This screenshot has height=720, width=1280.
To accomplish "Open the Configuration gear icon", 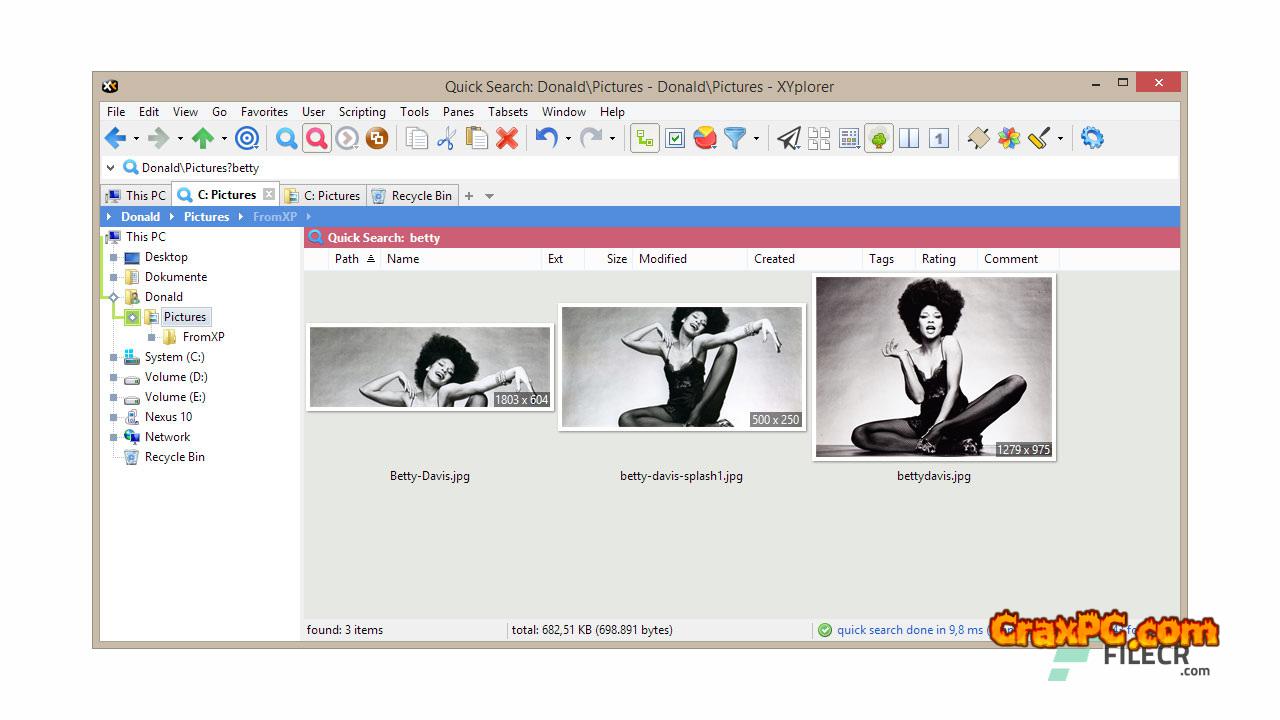I will (1092, 139).
